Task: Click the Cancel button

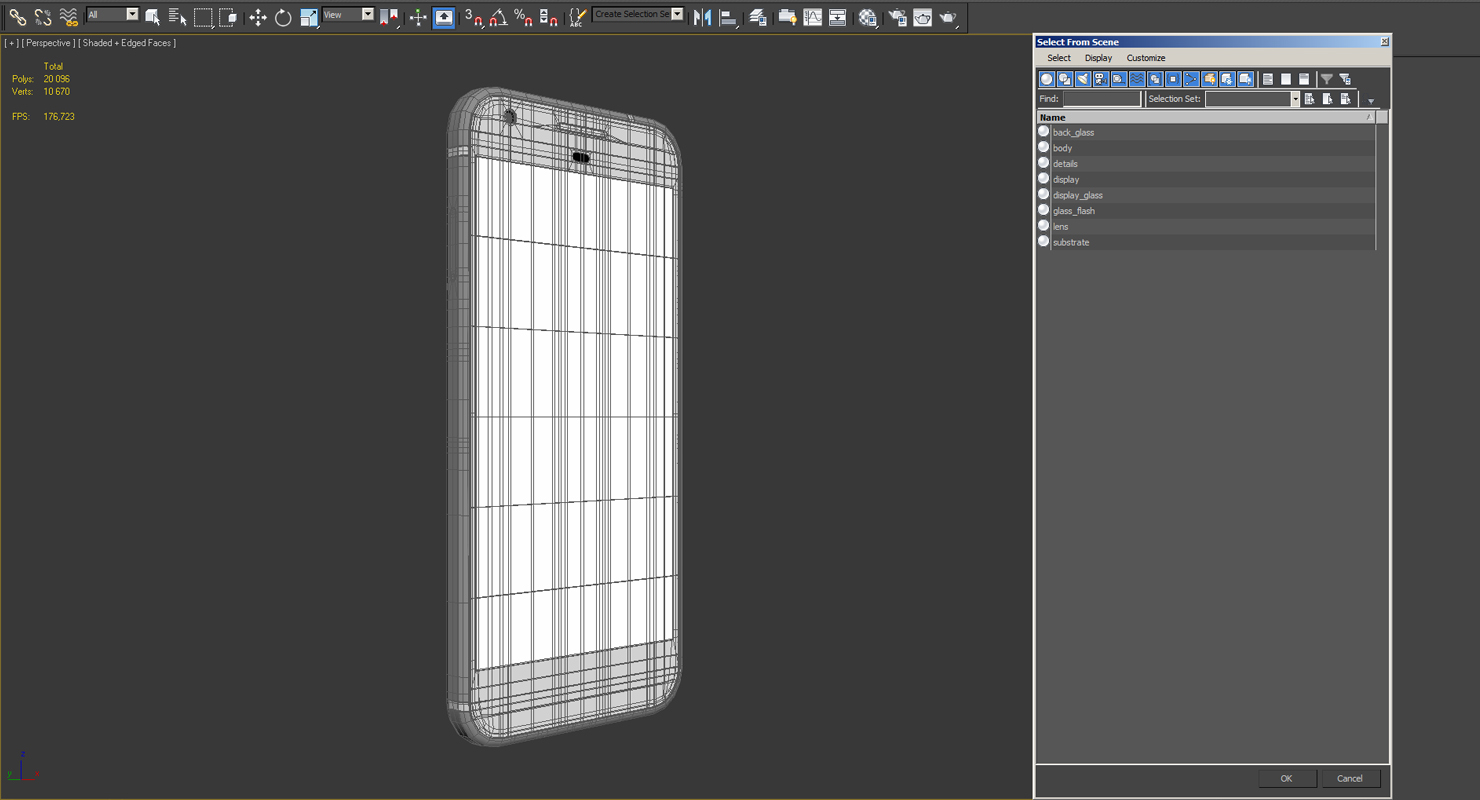Action: pyautogui.click(x=1350, y=778)
